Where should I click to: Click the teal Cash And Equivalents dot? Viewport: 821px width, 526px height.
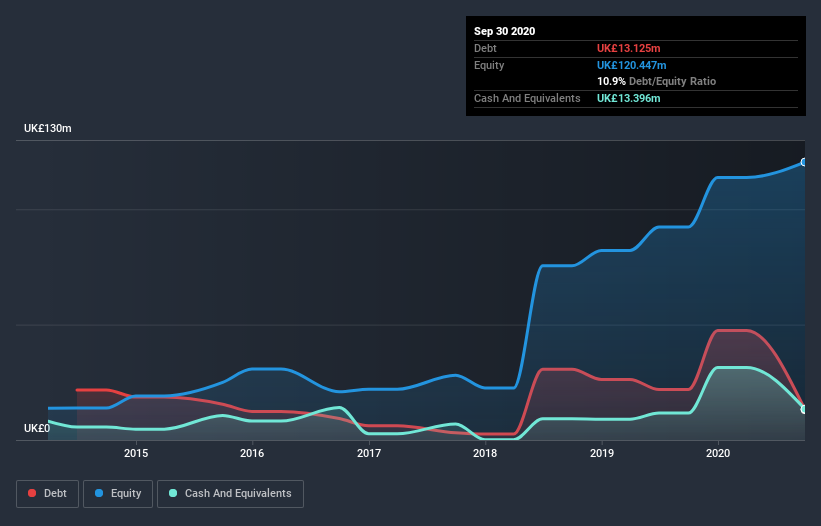pos(173,493)
